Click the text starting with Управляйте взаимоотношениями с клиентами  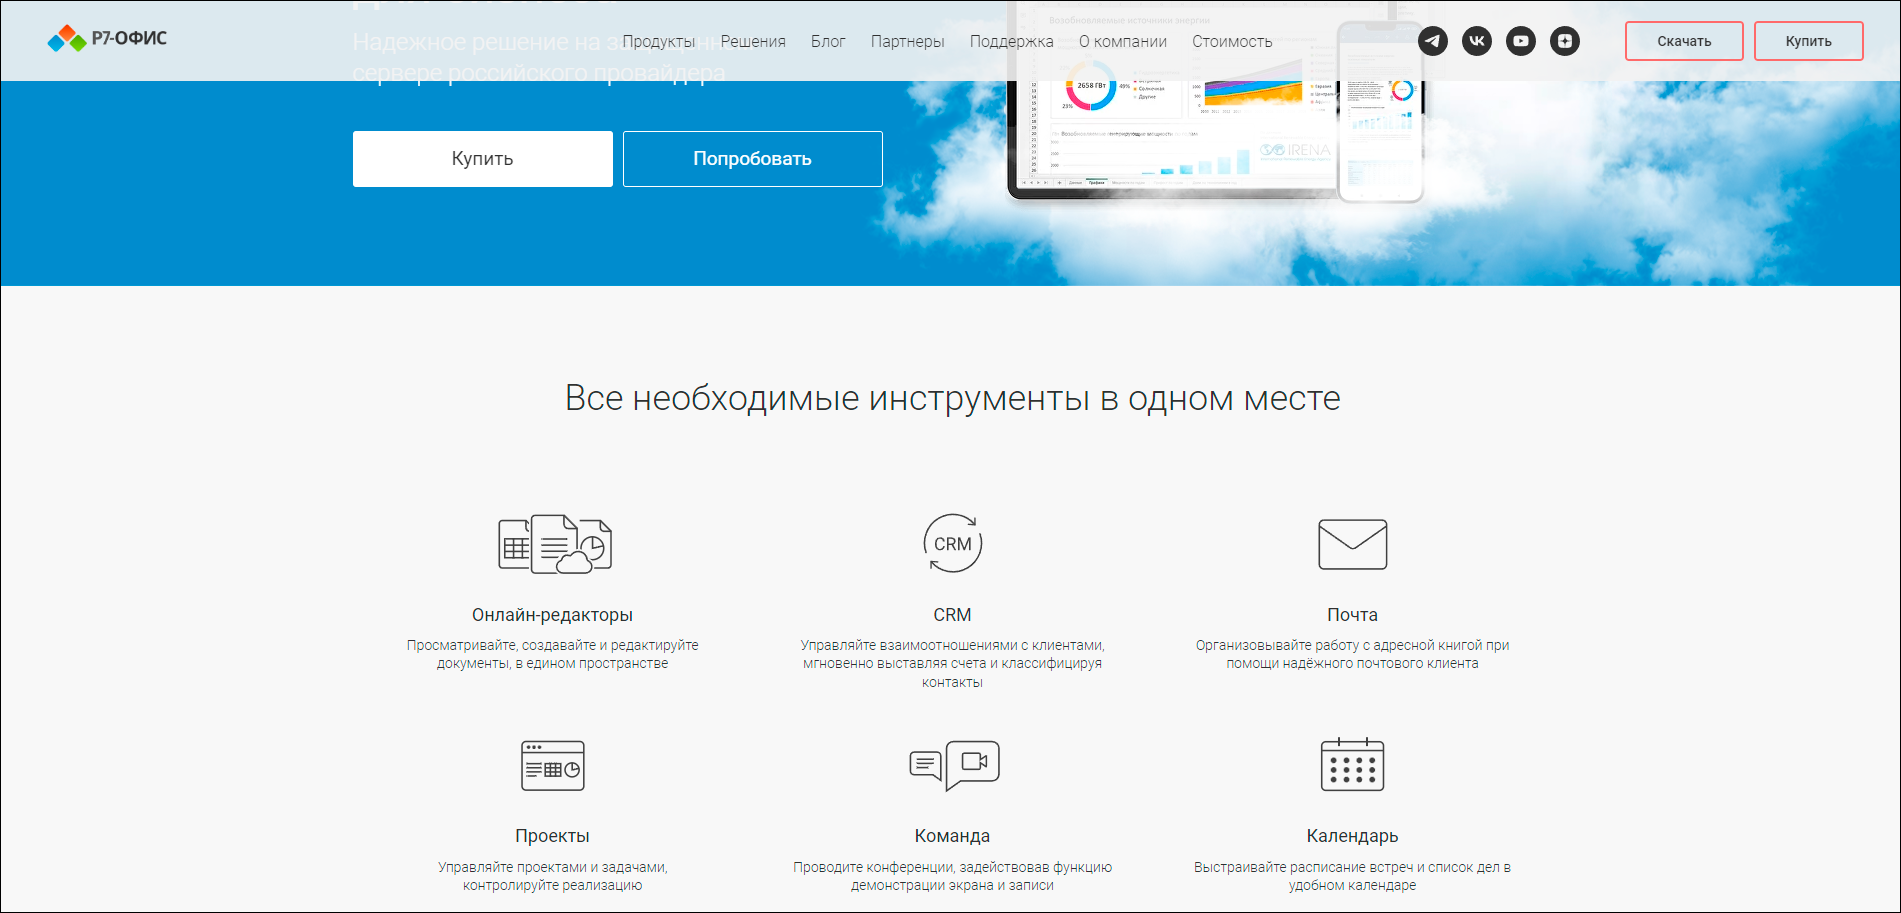[953, 663]
